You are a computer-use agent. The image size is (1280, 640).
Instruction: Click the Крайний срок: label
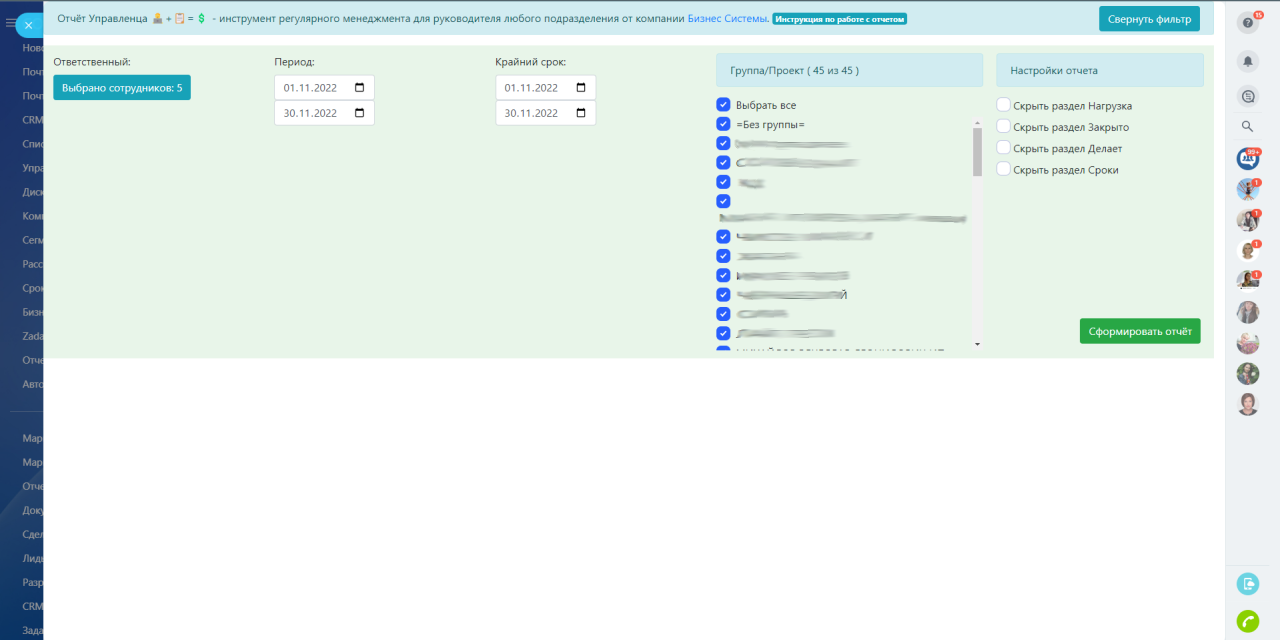pyautogui.click(x=530, y=62)
